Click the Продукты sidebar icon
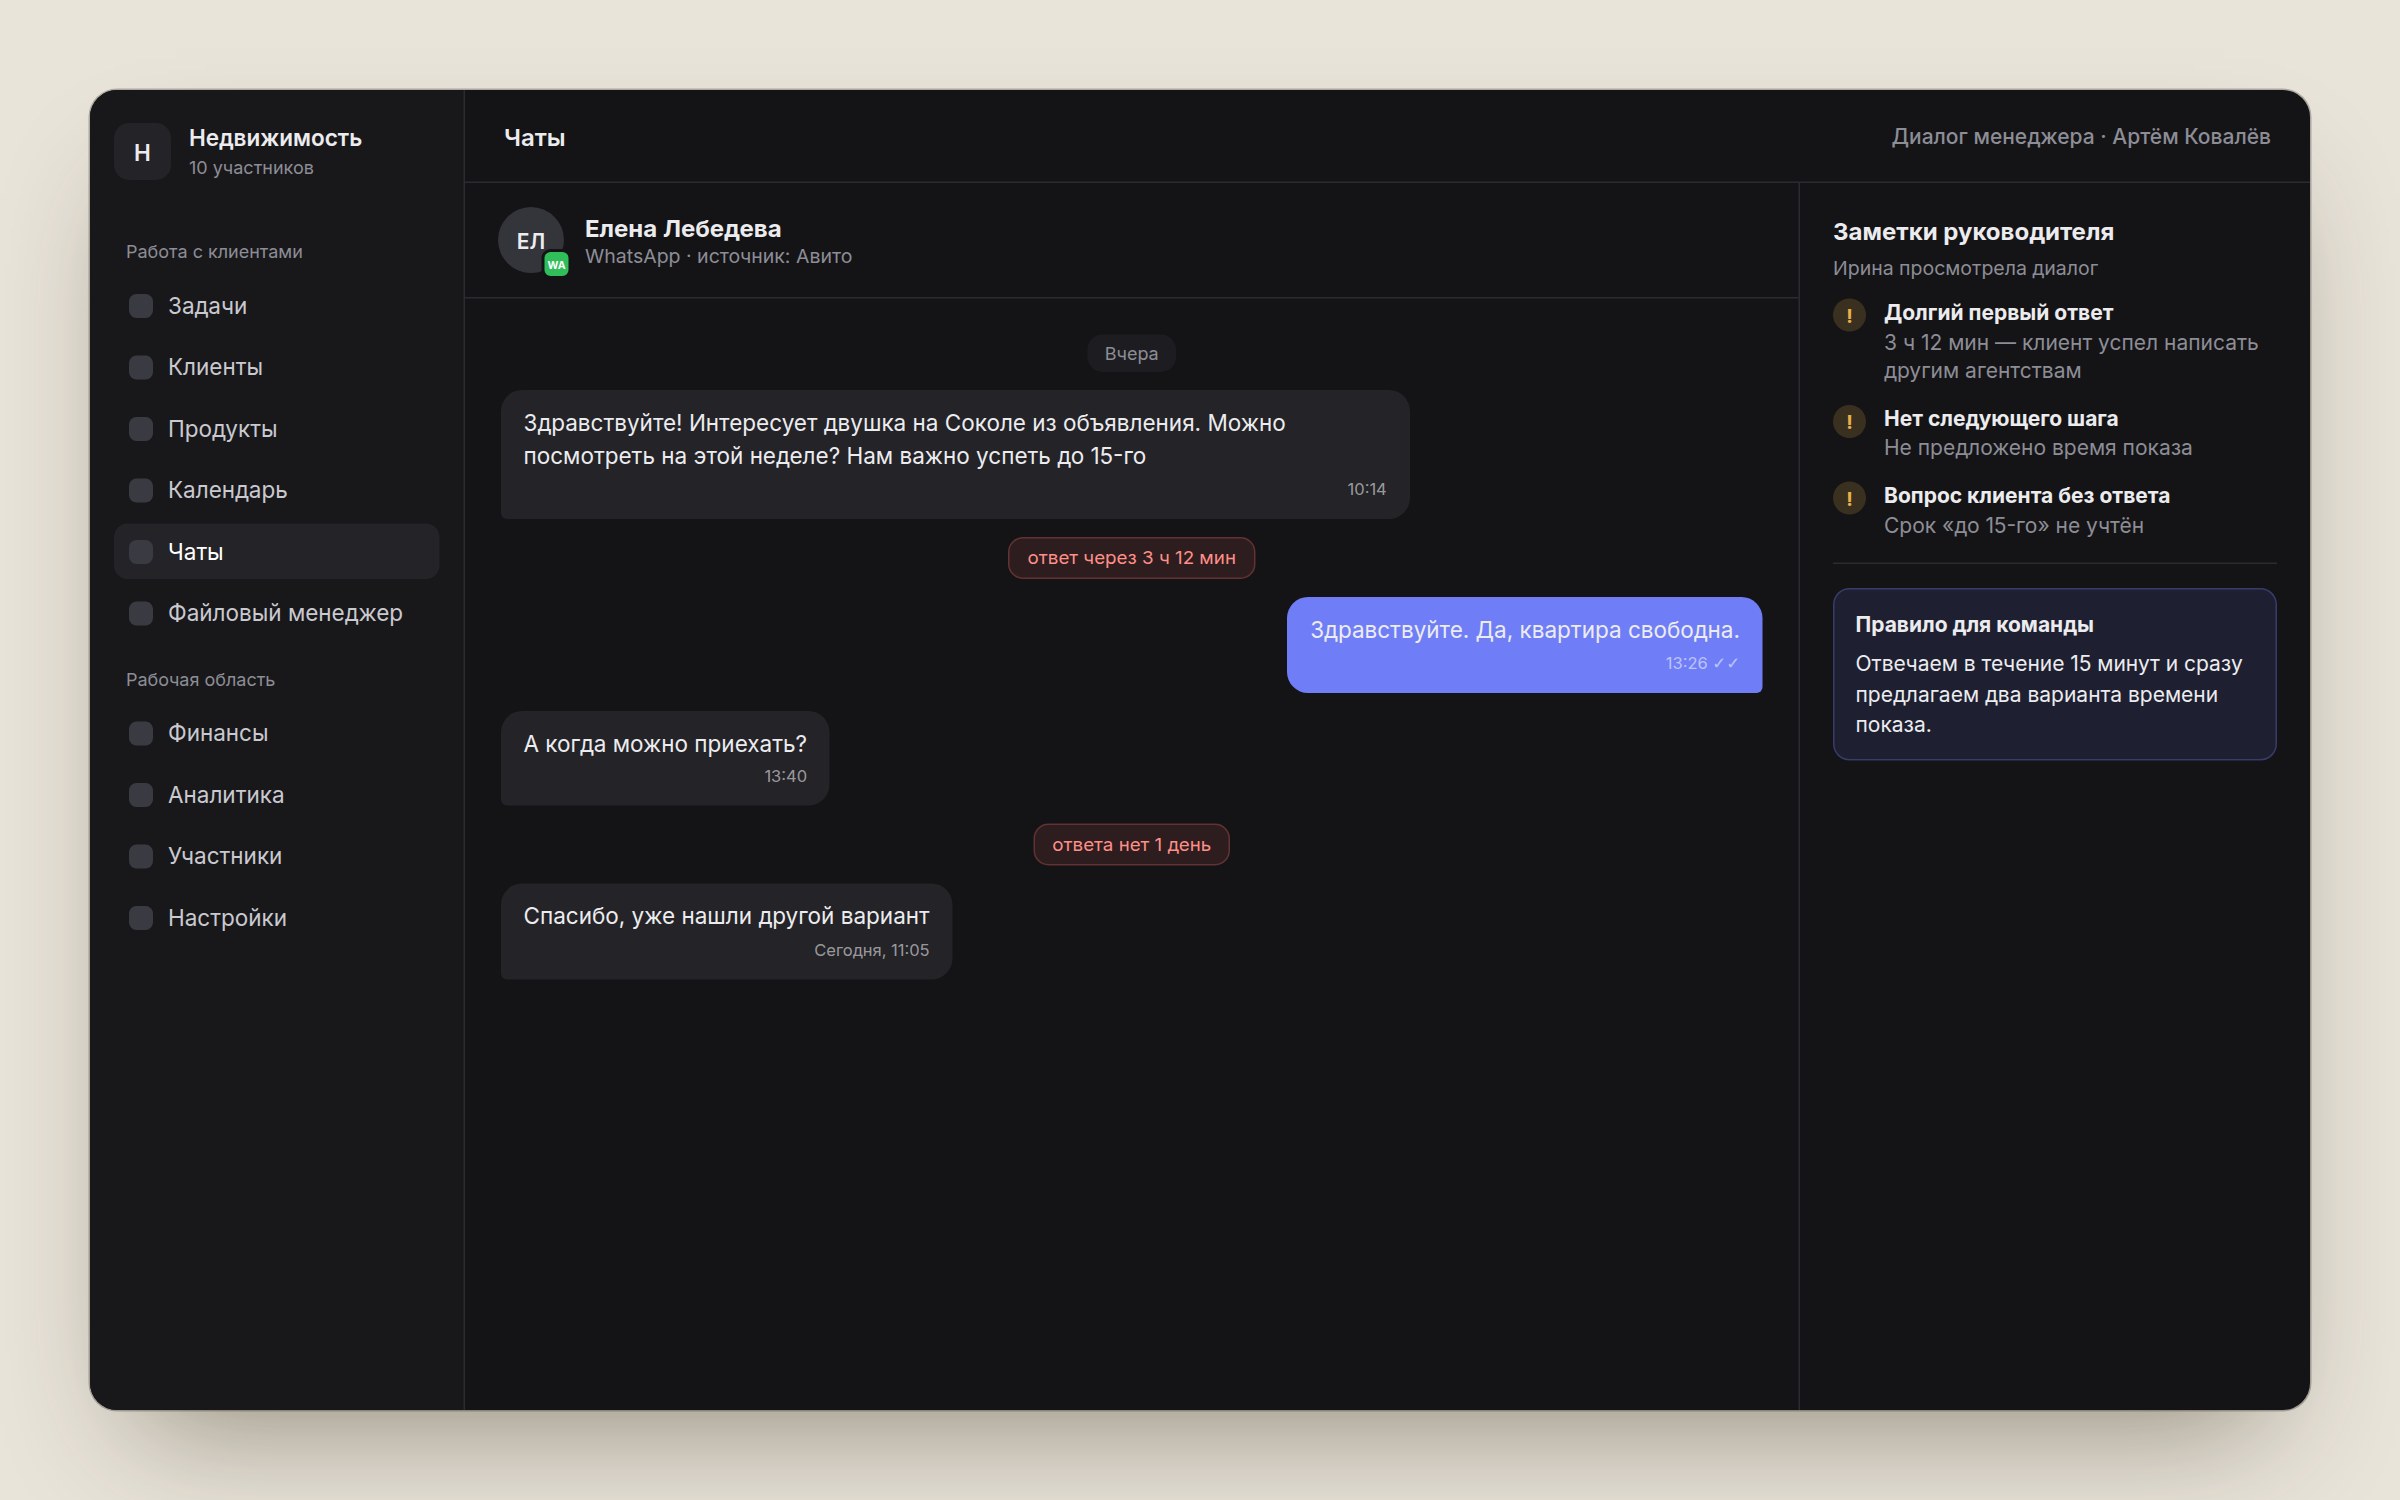The width and height of the screenshot is (2400, 1500). tap(141, 429)
